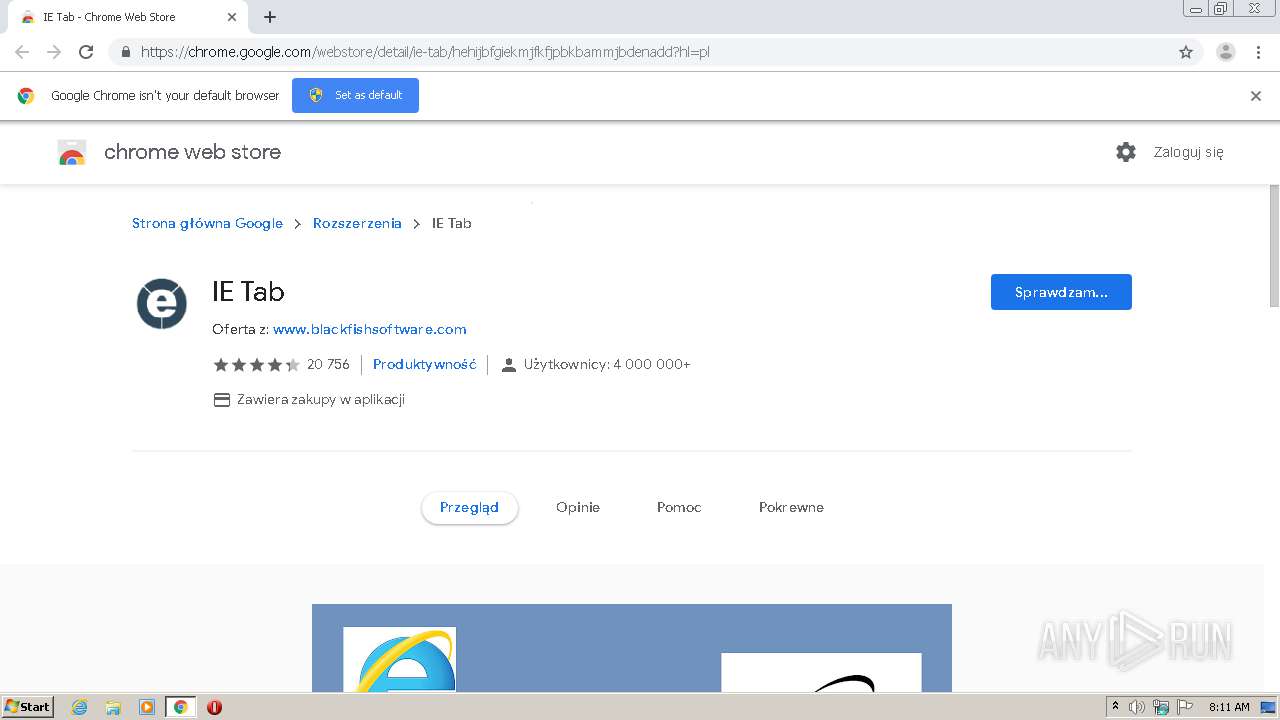Launch Internet Explorer from the taskbar
The height and width of the screenshot is (720, 1280).
(80, 707)
